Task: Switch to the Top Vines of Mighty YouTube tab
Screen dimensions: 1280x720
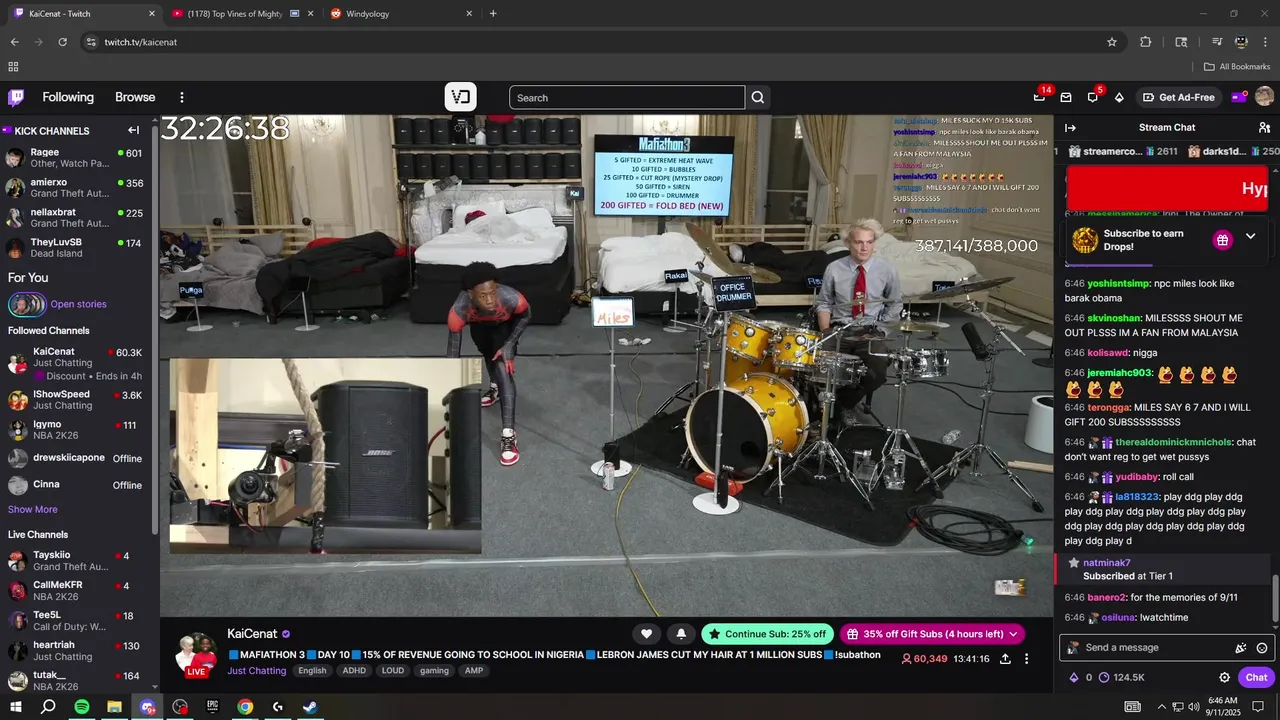Action: click(243, 14)
